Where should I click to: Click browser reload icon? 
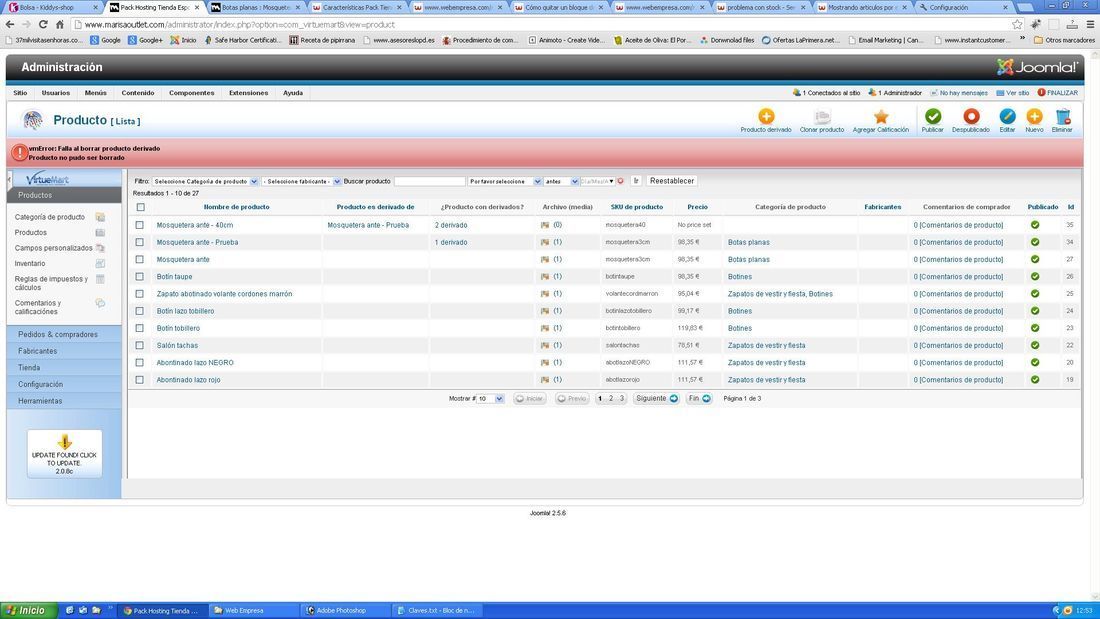43,24
